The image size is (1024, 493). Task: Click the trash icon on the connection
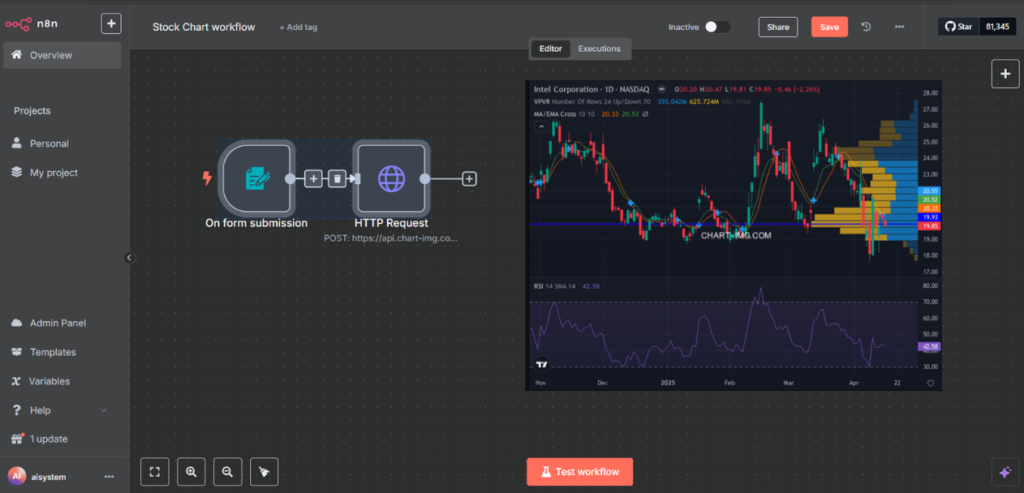(336, 178)
